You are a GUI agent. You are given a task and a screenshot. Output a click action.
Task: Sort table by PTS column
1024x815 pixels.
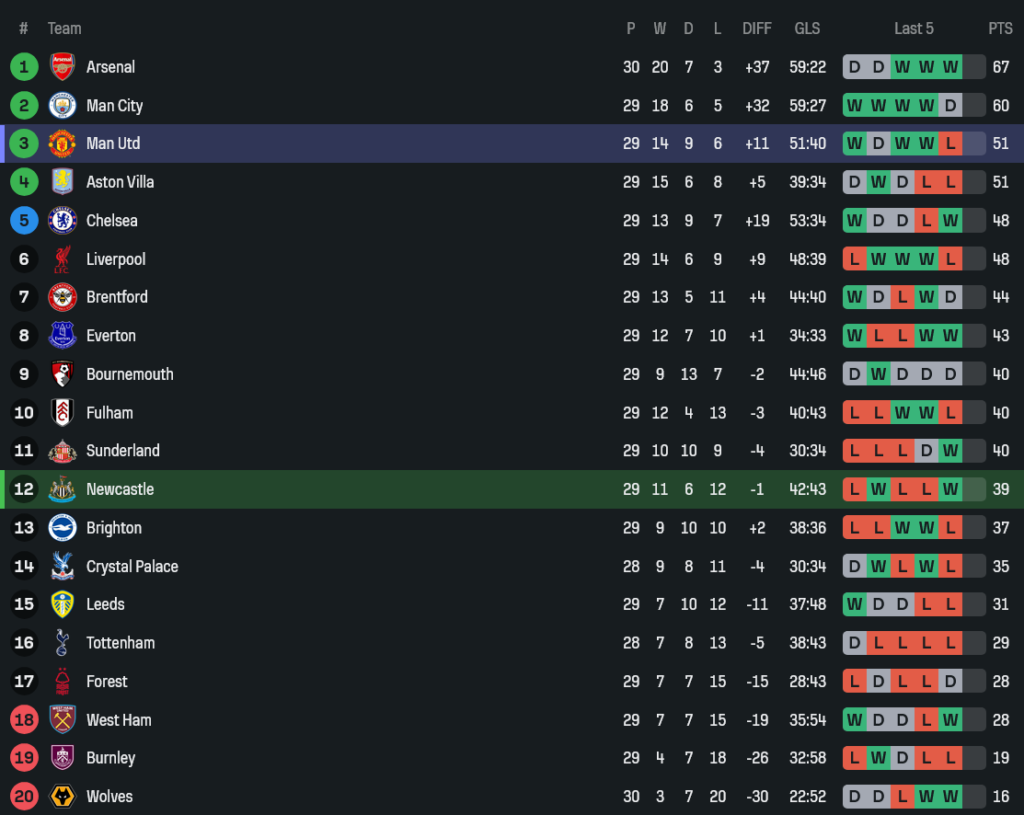coord(1000,28)
